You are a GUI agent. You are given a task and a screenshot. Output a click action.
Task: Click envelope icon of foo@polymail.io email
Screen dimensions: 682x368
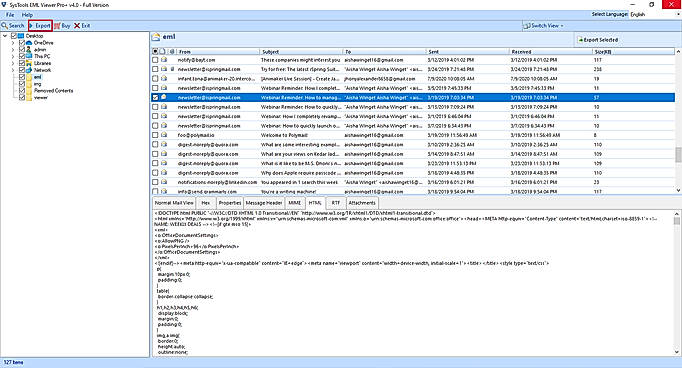pos(164,135)
